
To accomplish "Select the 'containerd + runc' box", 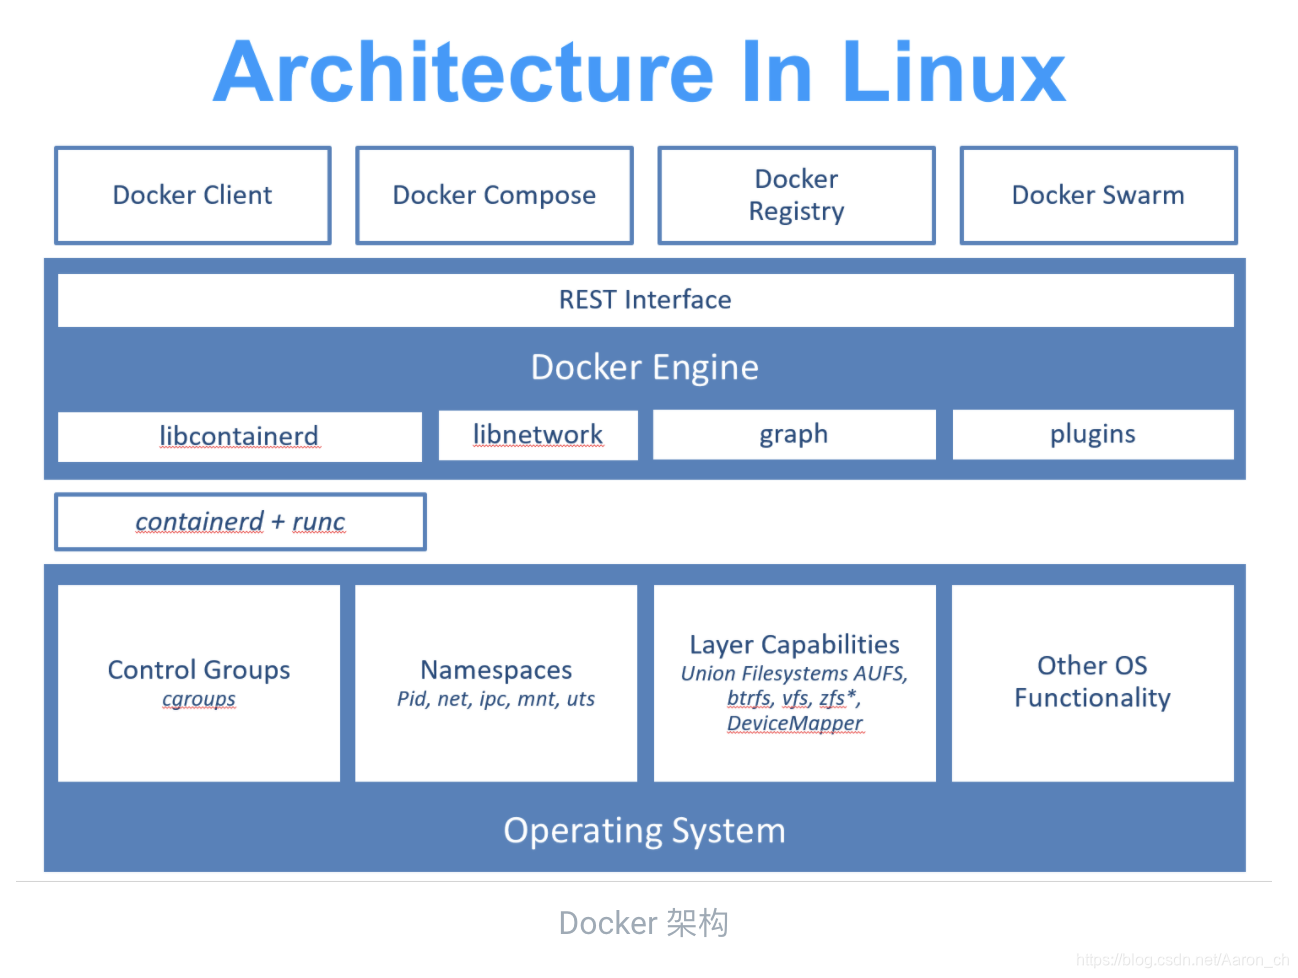I will click(x=240, y=522).
